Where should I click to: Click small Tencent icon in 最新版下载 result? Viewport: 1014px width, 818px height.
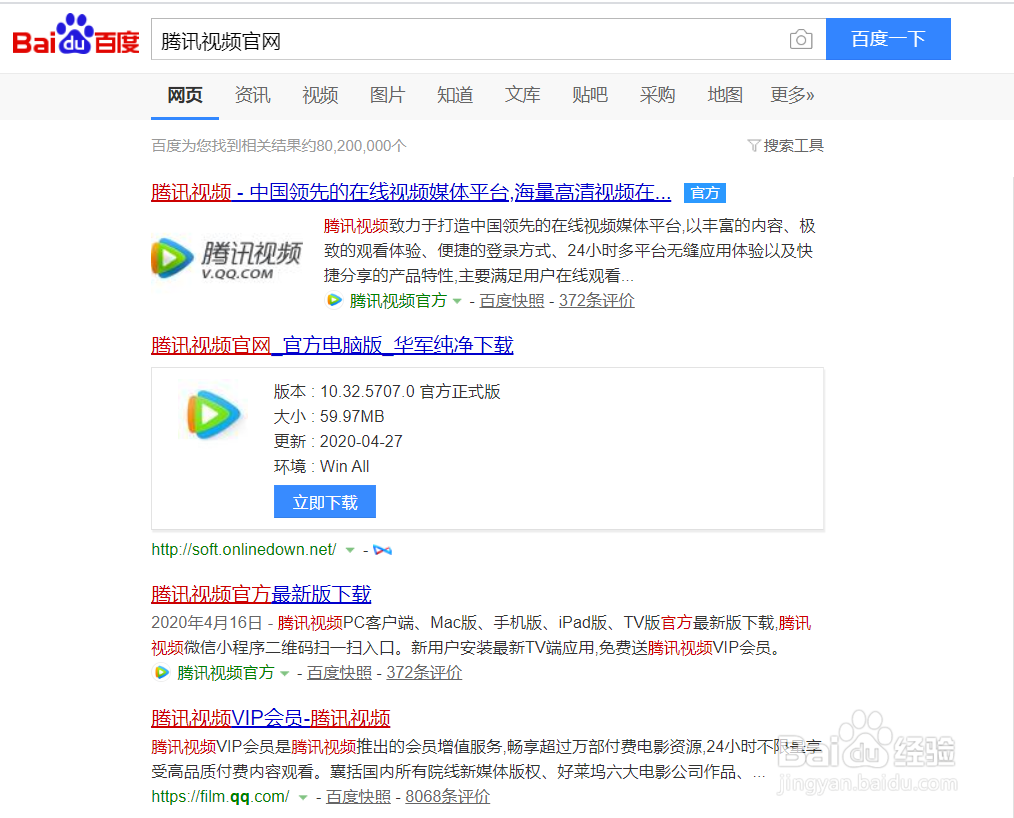pos(161,673)
